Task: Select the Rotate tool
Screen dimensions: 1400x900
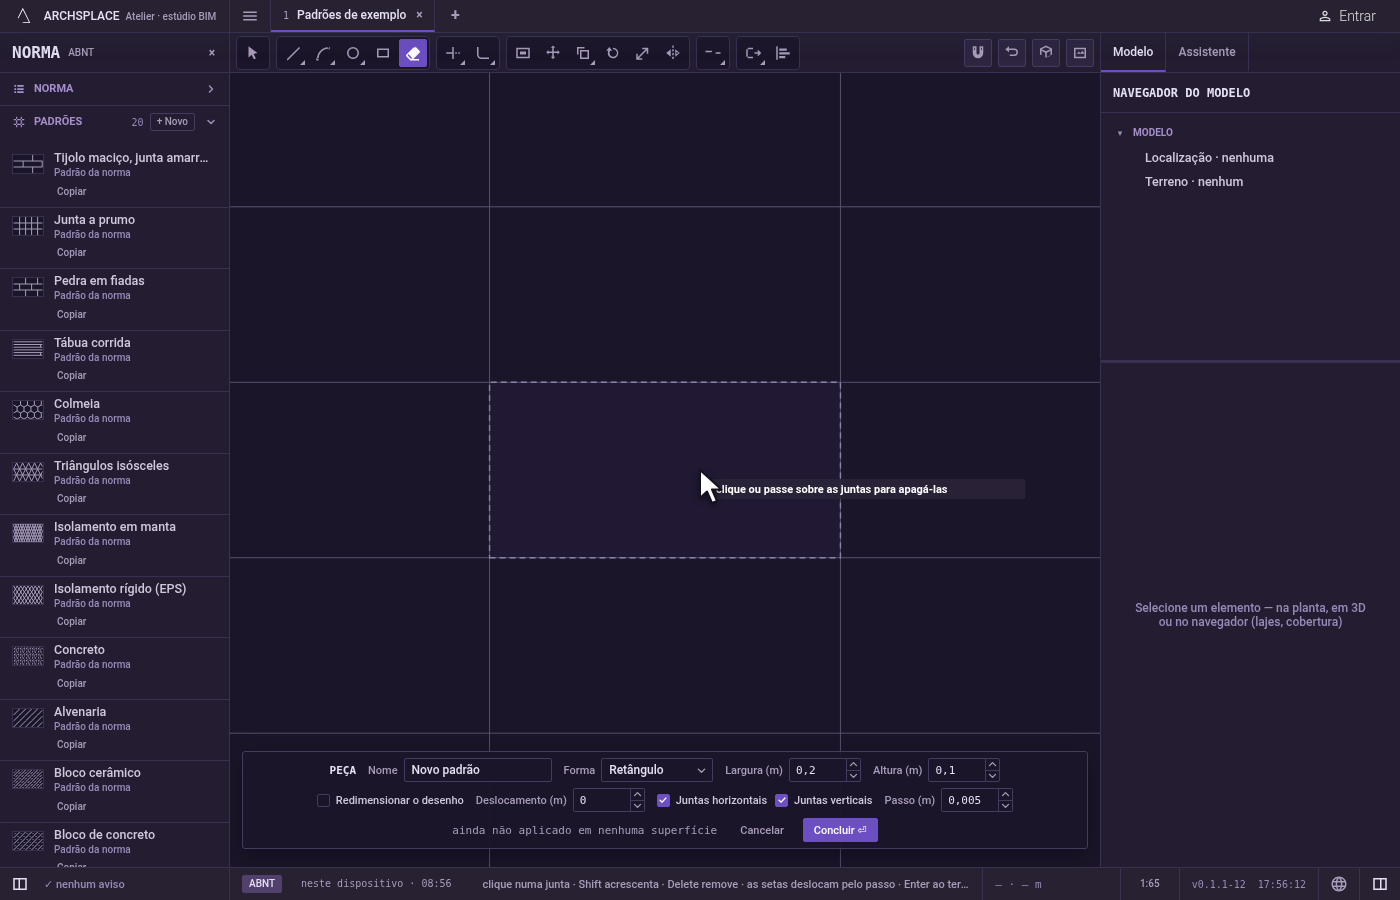Action: pos(613,53)
